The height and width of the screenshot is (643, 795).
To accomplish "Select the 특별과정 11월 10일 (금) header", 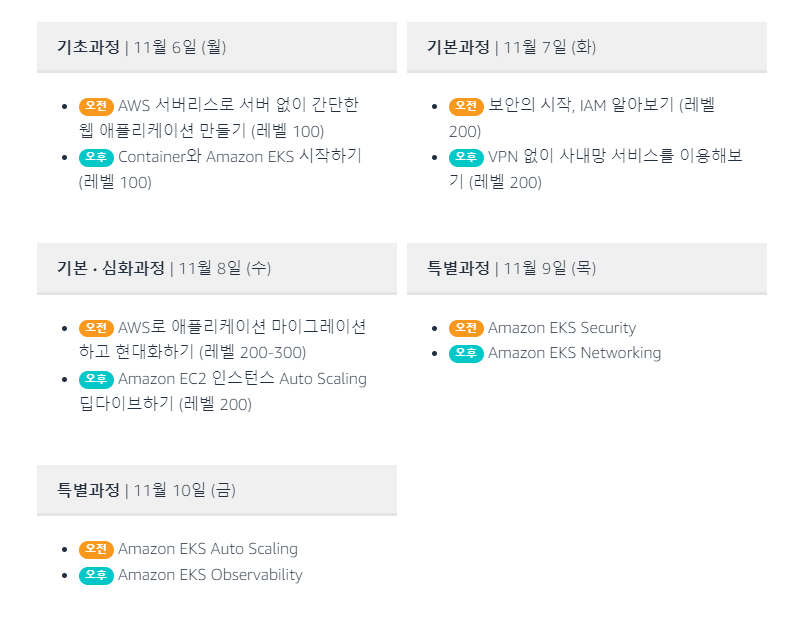I will click(217, 490).
